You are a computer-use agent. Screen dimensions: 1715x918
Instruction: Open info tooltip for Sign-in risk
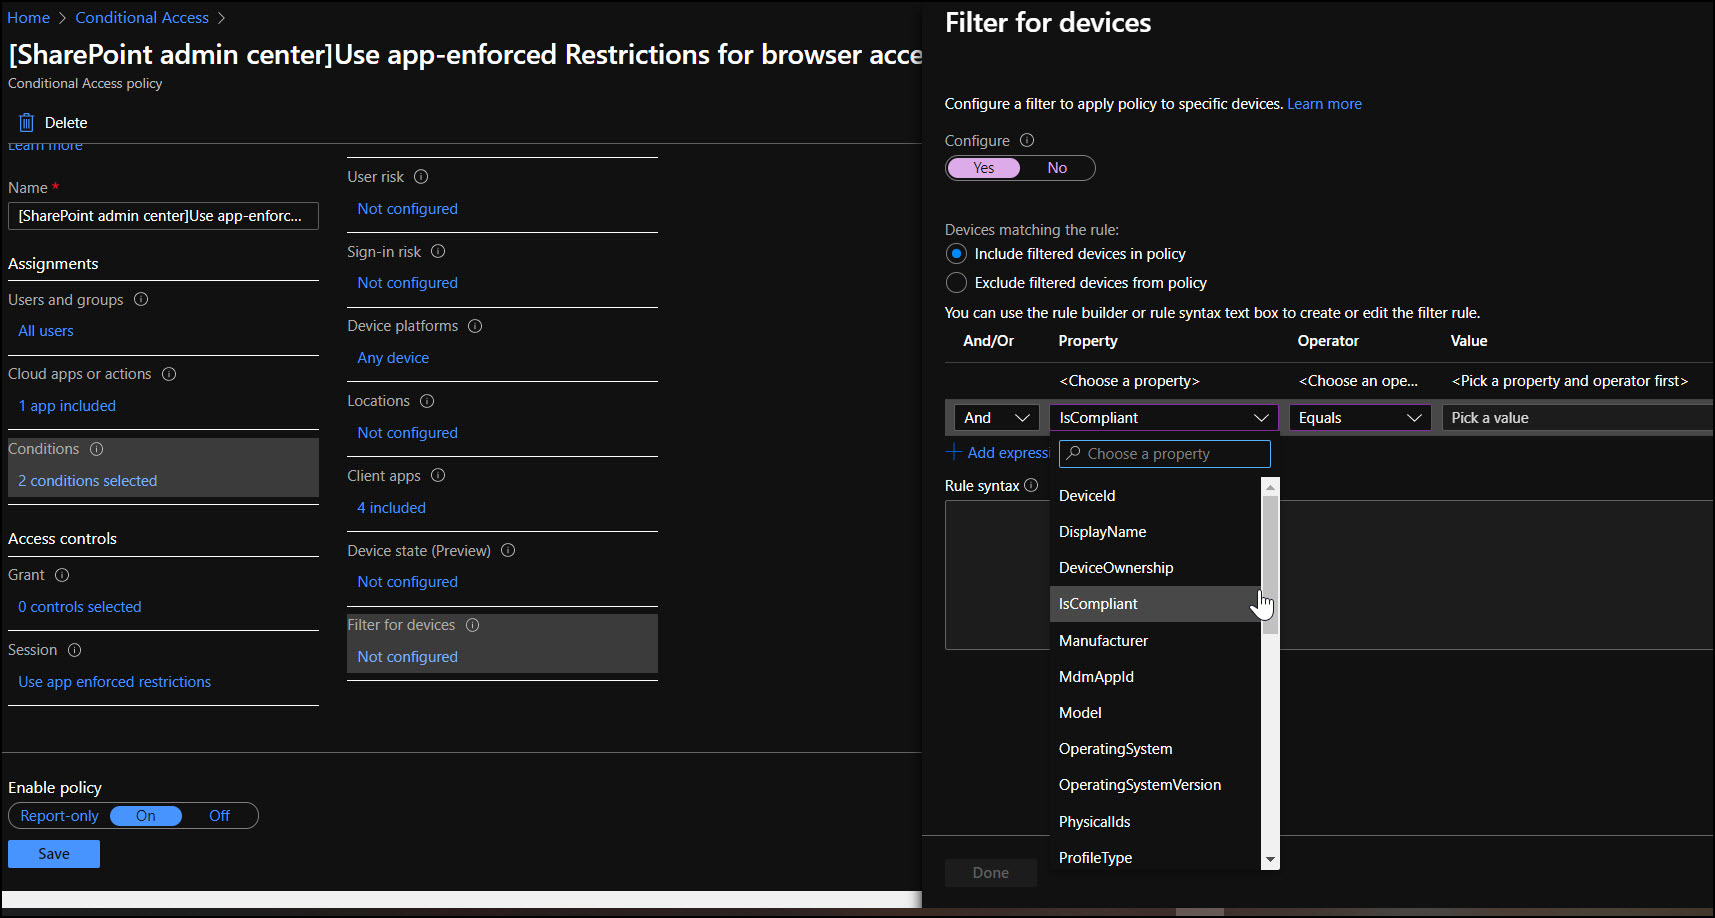(x=438, y=252)
